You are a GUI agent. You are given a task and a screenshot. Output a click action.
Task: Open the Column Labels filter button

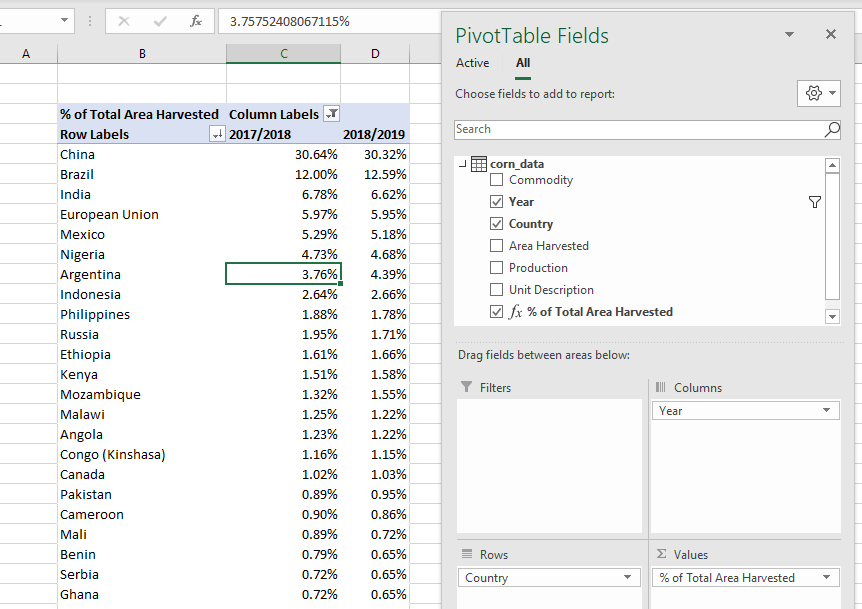tap(332, 114)
